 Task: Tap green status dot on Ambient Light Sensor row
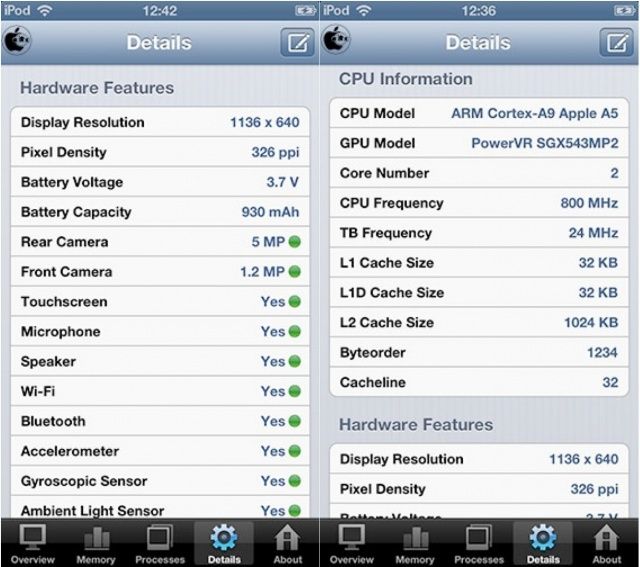point(295,510)
